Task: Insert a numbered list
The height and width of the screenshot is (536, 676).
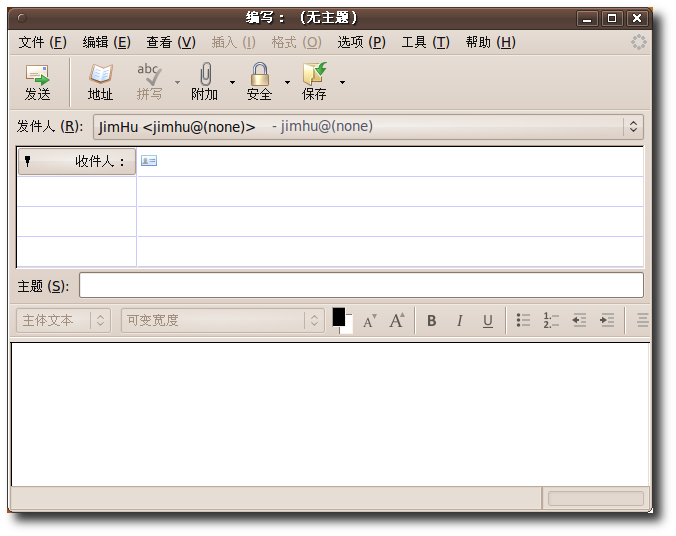Action: pyautogui.click(x=551, y=320)
